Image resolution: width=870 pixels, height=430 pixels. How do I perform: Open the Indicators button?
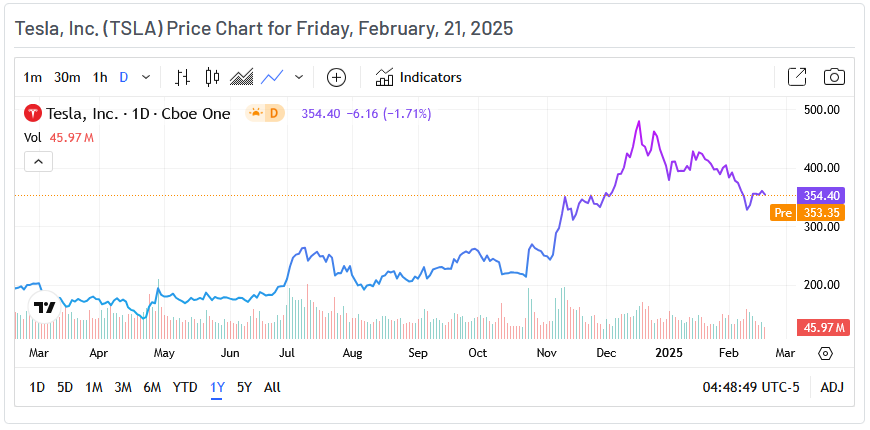point(418,77)
